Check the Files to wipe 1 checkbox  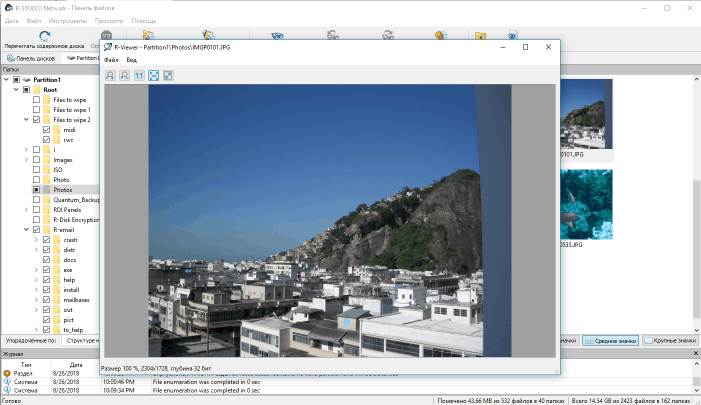tap(36, 110)
